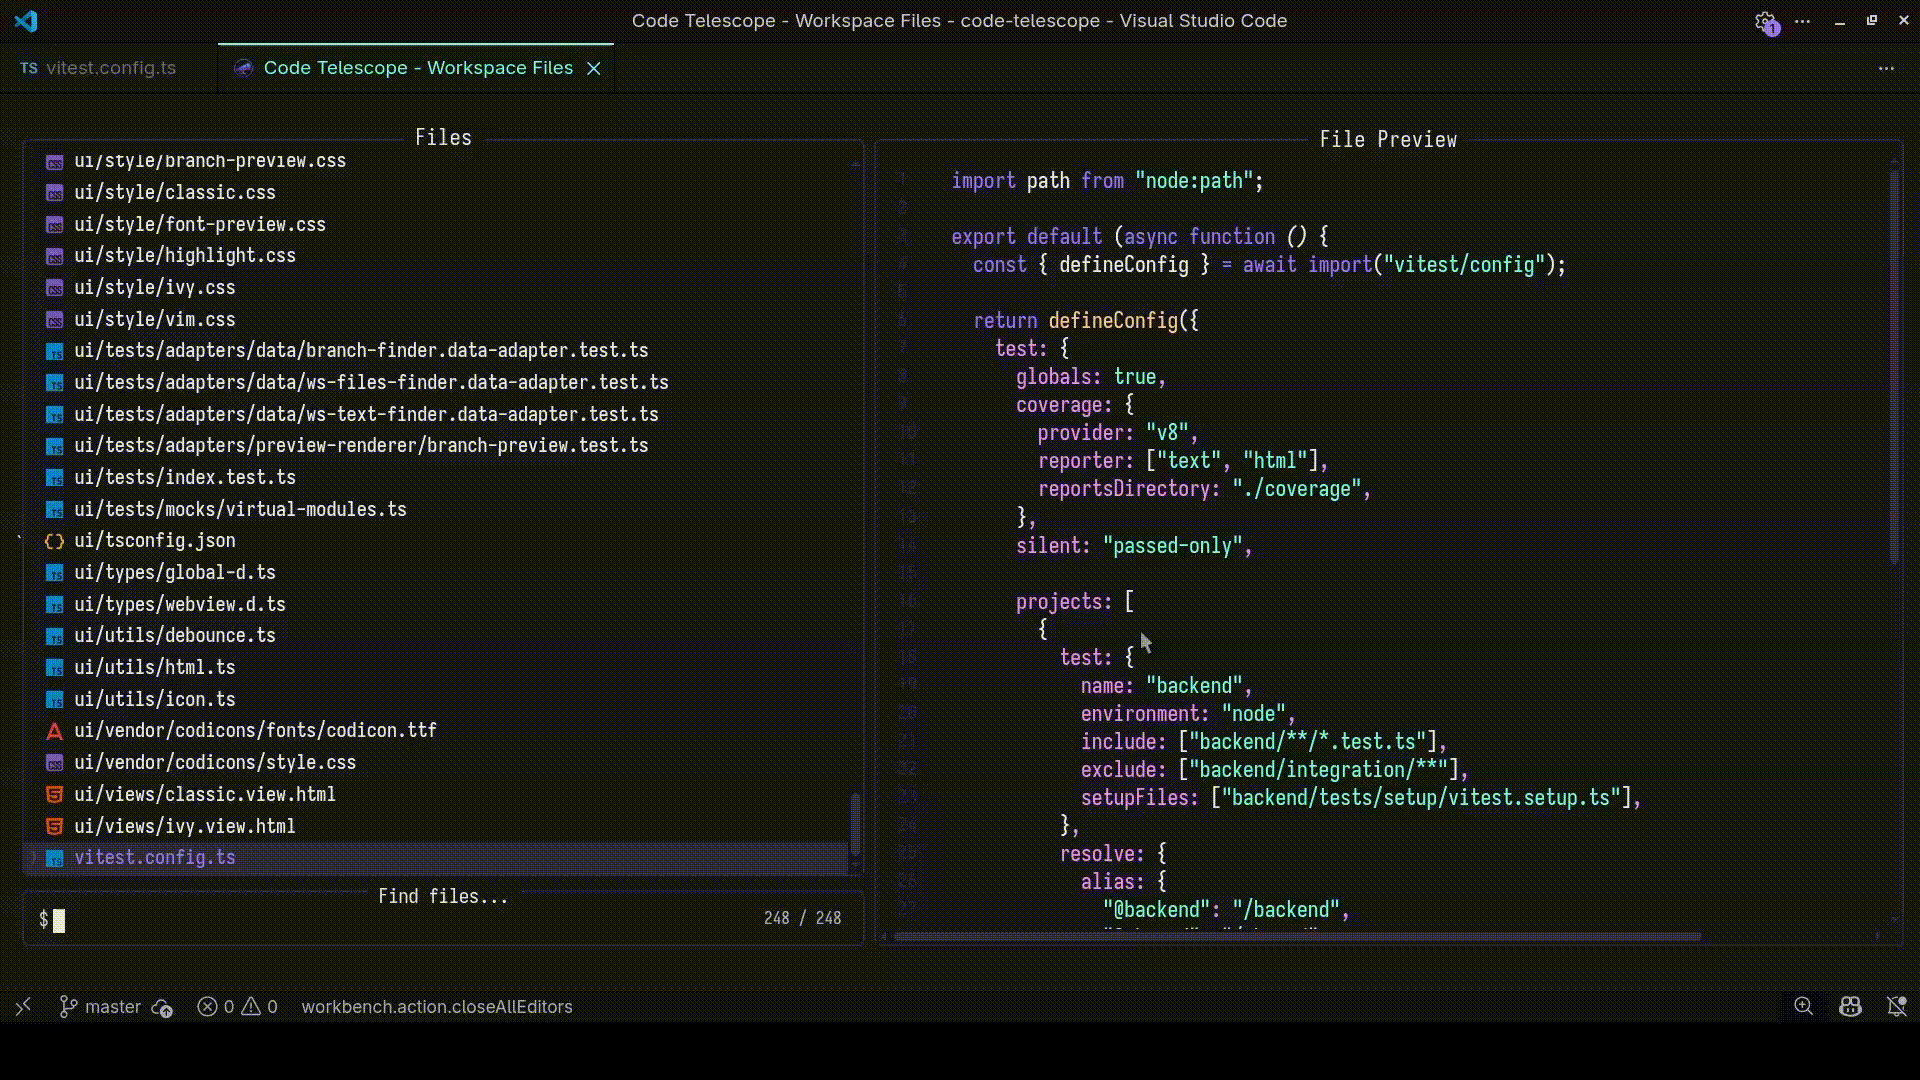The height and width of the screenshot is (1080, 1920).
Task: Minimize the VS Code window
Action: click(x=1839, y=21)
